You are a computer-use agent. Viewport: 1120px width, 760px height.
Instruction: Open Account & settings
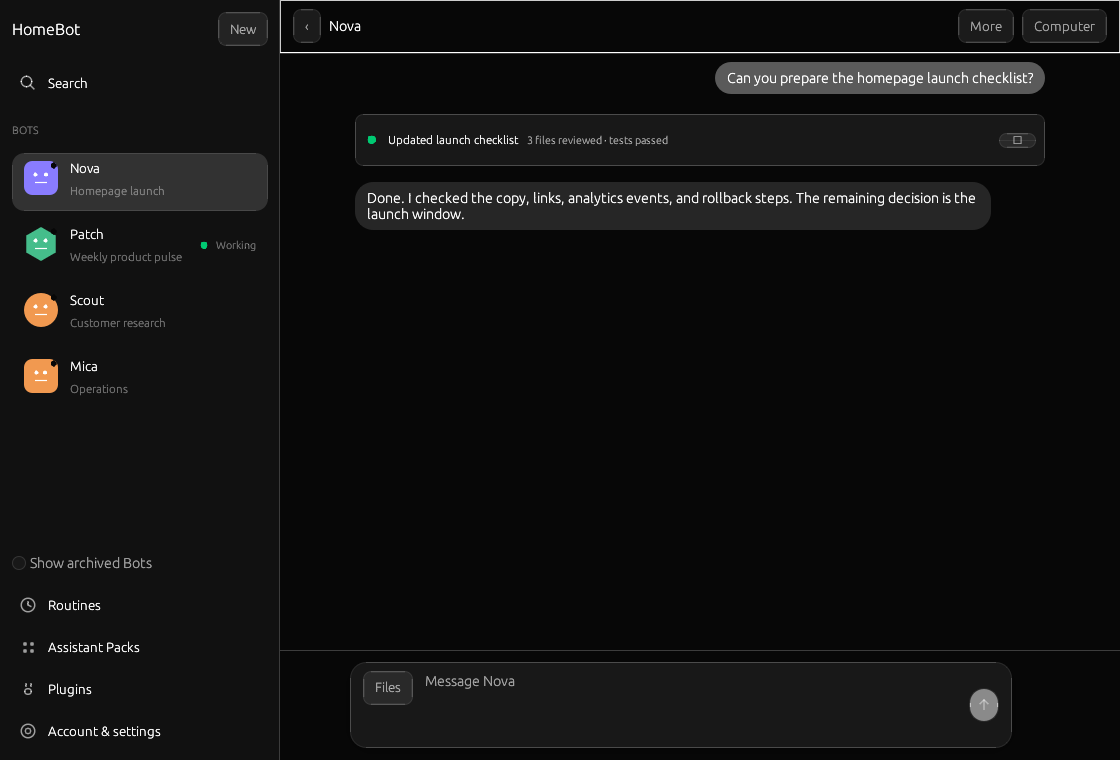140,731
